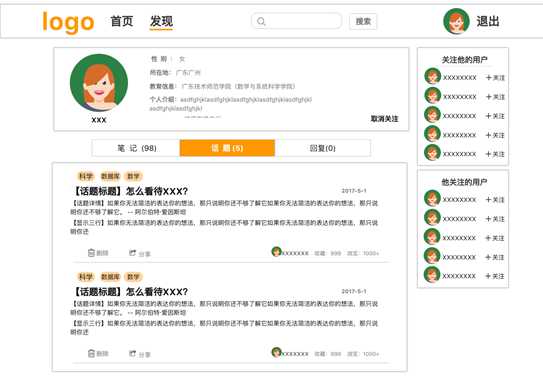The width and height of the screenshot is (543, 376).
Task: Click the 科学 tag on the first topic
Action: [x=86, y=176]
